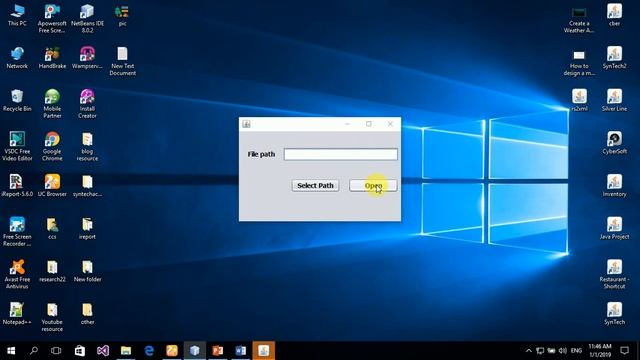Close the File path dialog window
Viewport: 640px width, 360px height.
[x=390, y=124]
